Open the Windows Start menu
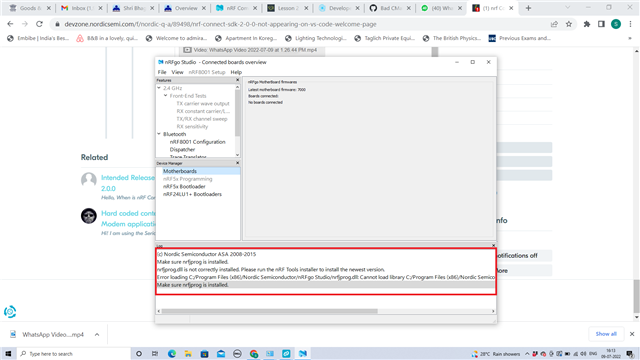The height and width of the screenshot is (360, 640). point(8,353)
